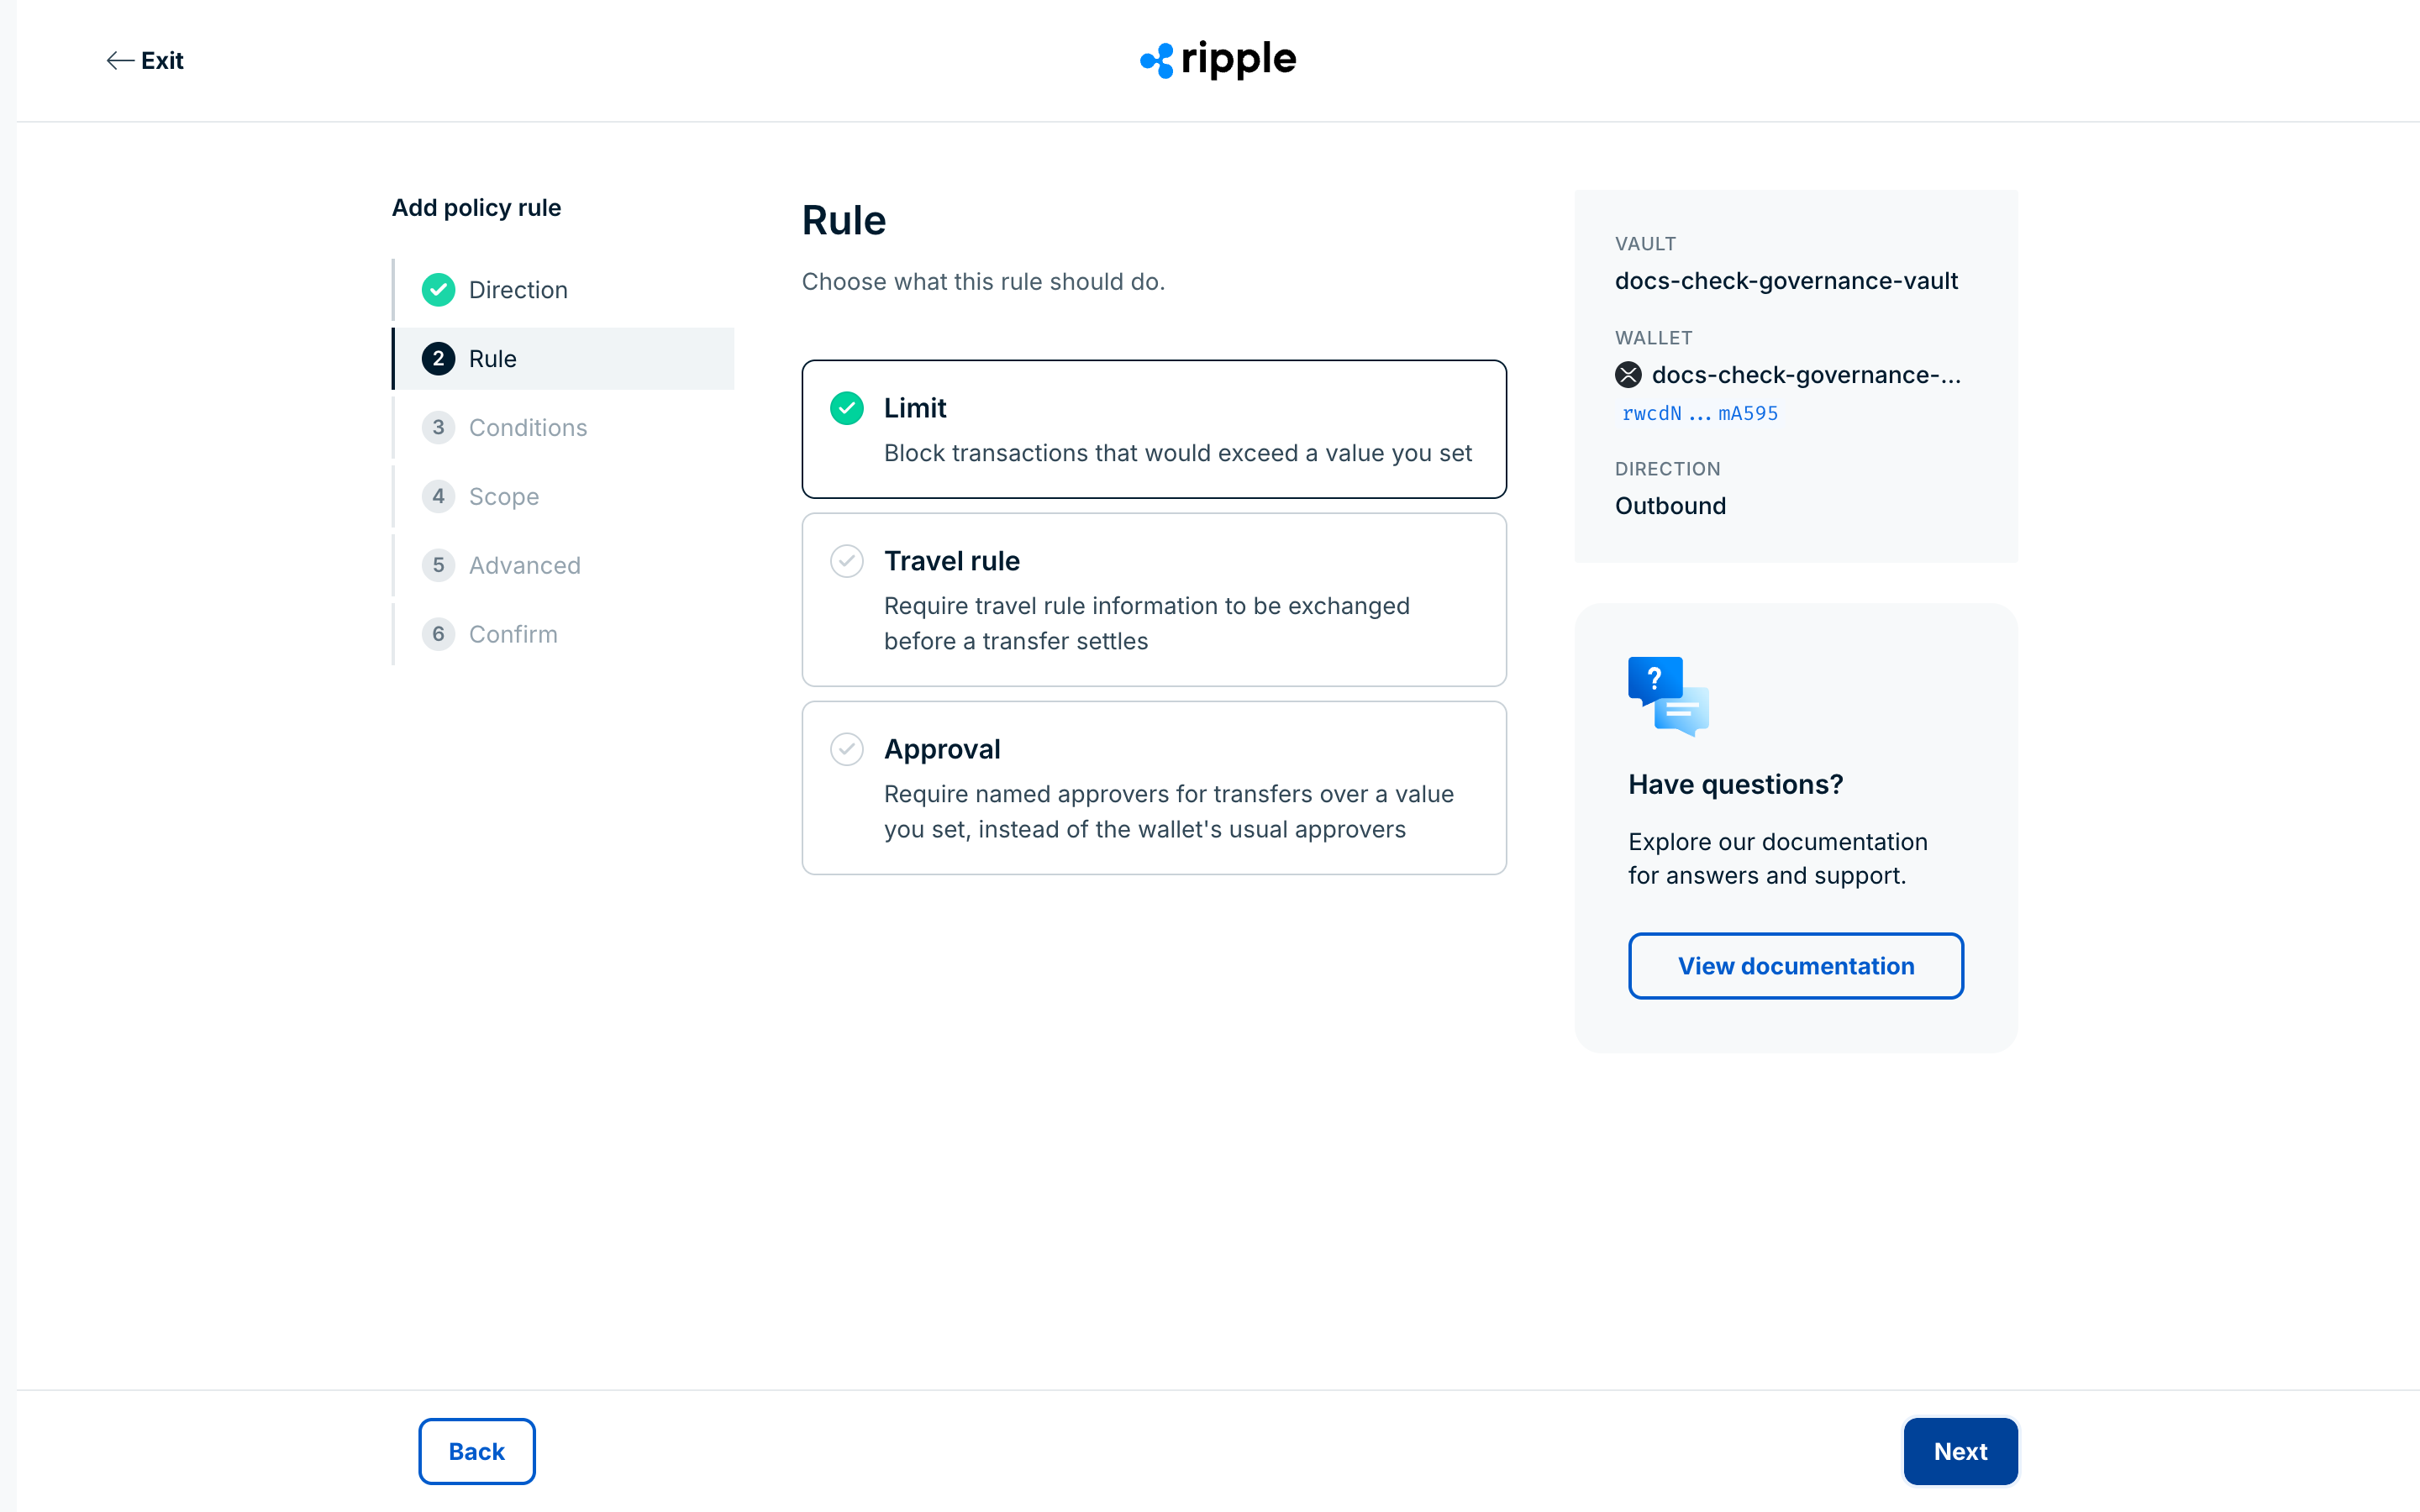Viewport: 2420px width, 1512px height.
Task: Click wallet address rwcdN ... mA595
Action: click(x=1700, y=413)
